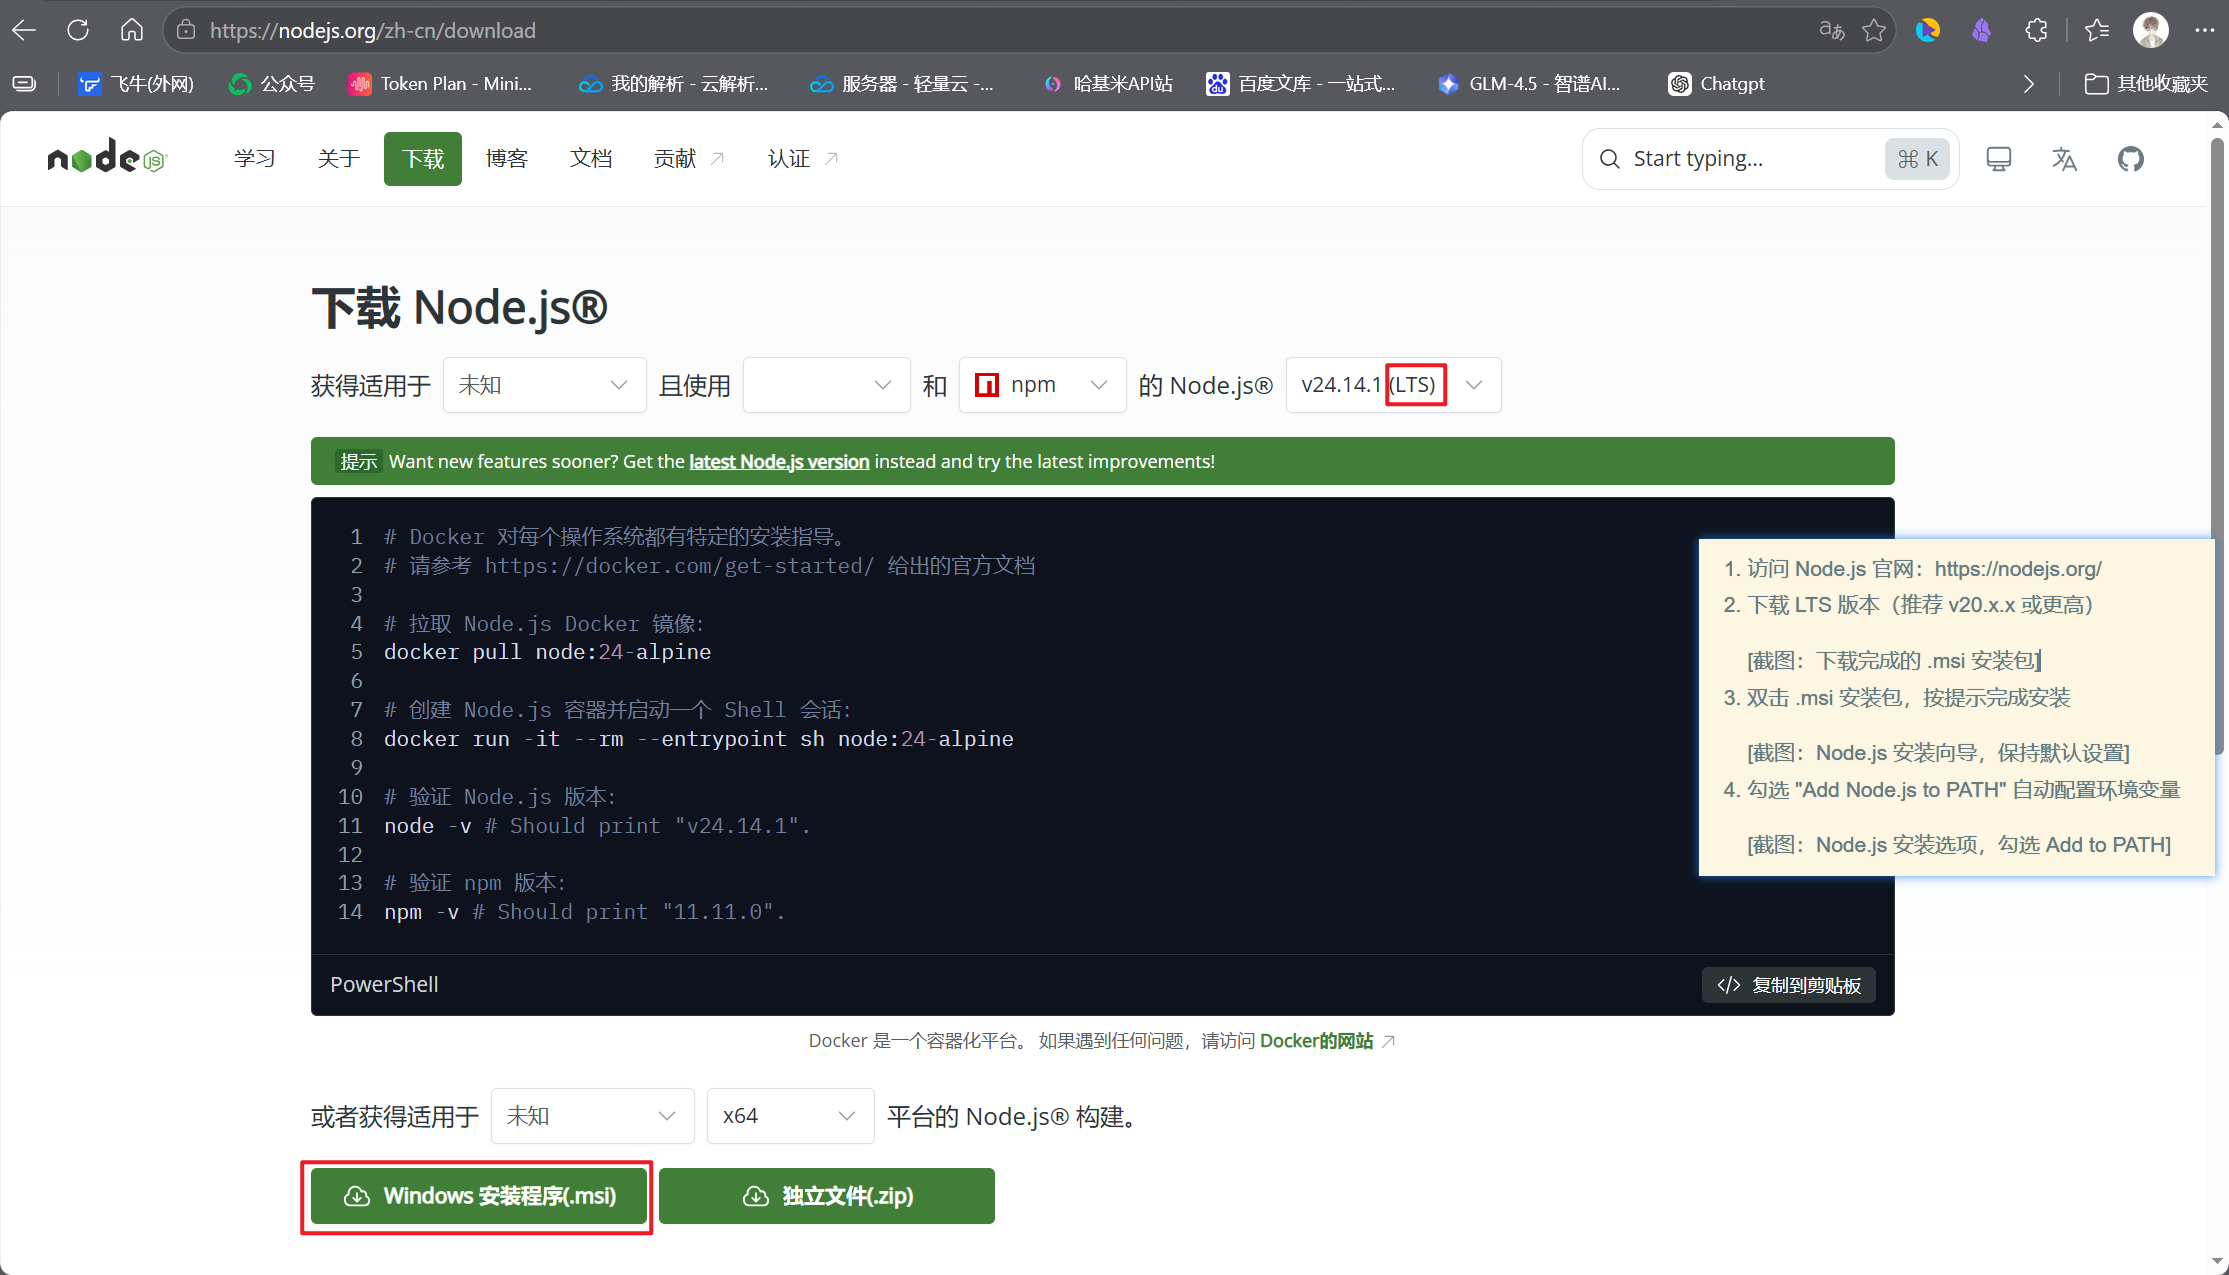Go to the 学习 navigation item

[255, 159]
